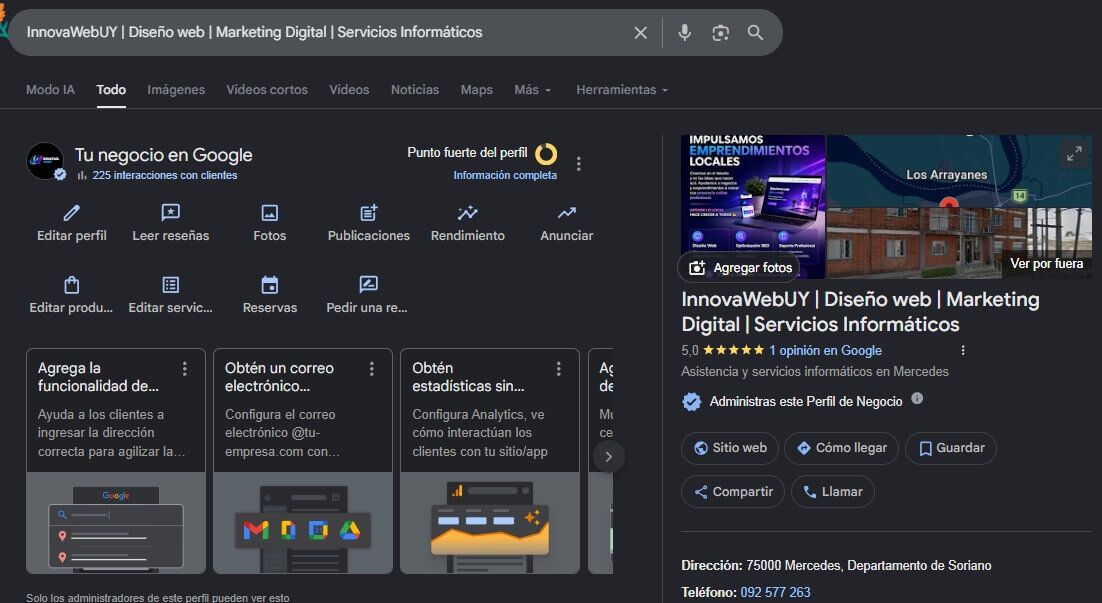Open the purple business promo photo
The width and height of the screenshot is (1102, 603).
point(753,207)
